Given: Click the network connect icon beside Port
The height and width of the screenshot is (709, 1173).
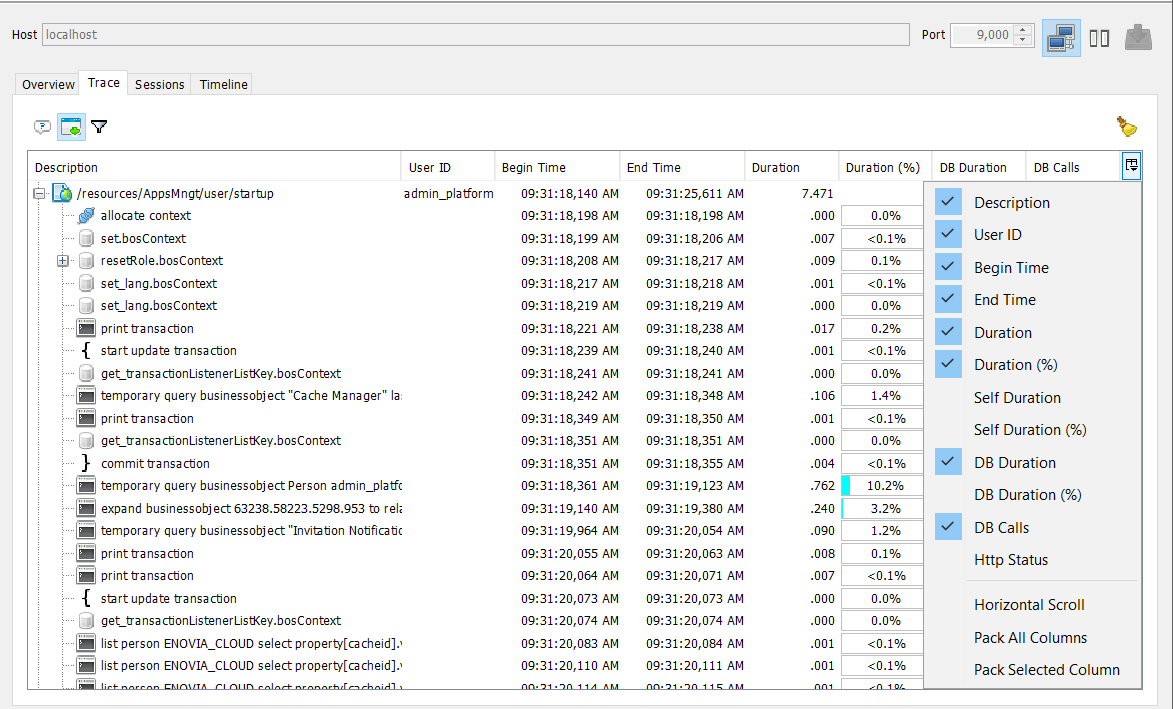Looking at the screenshot, I should 1061,37.
